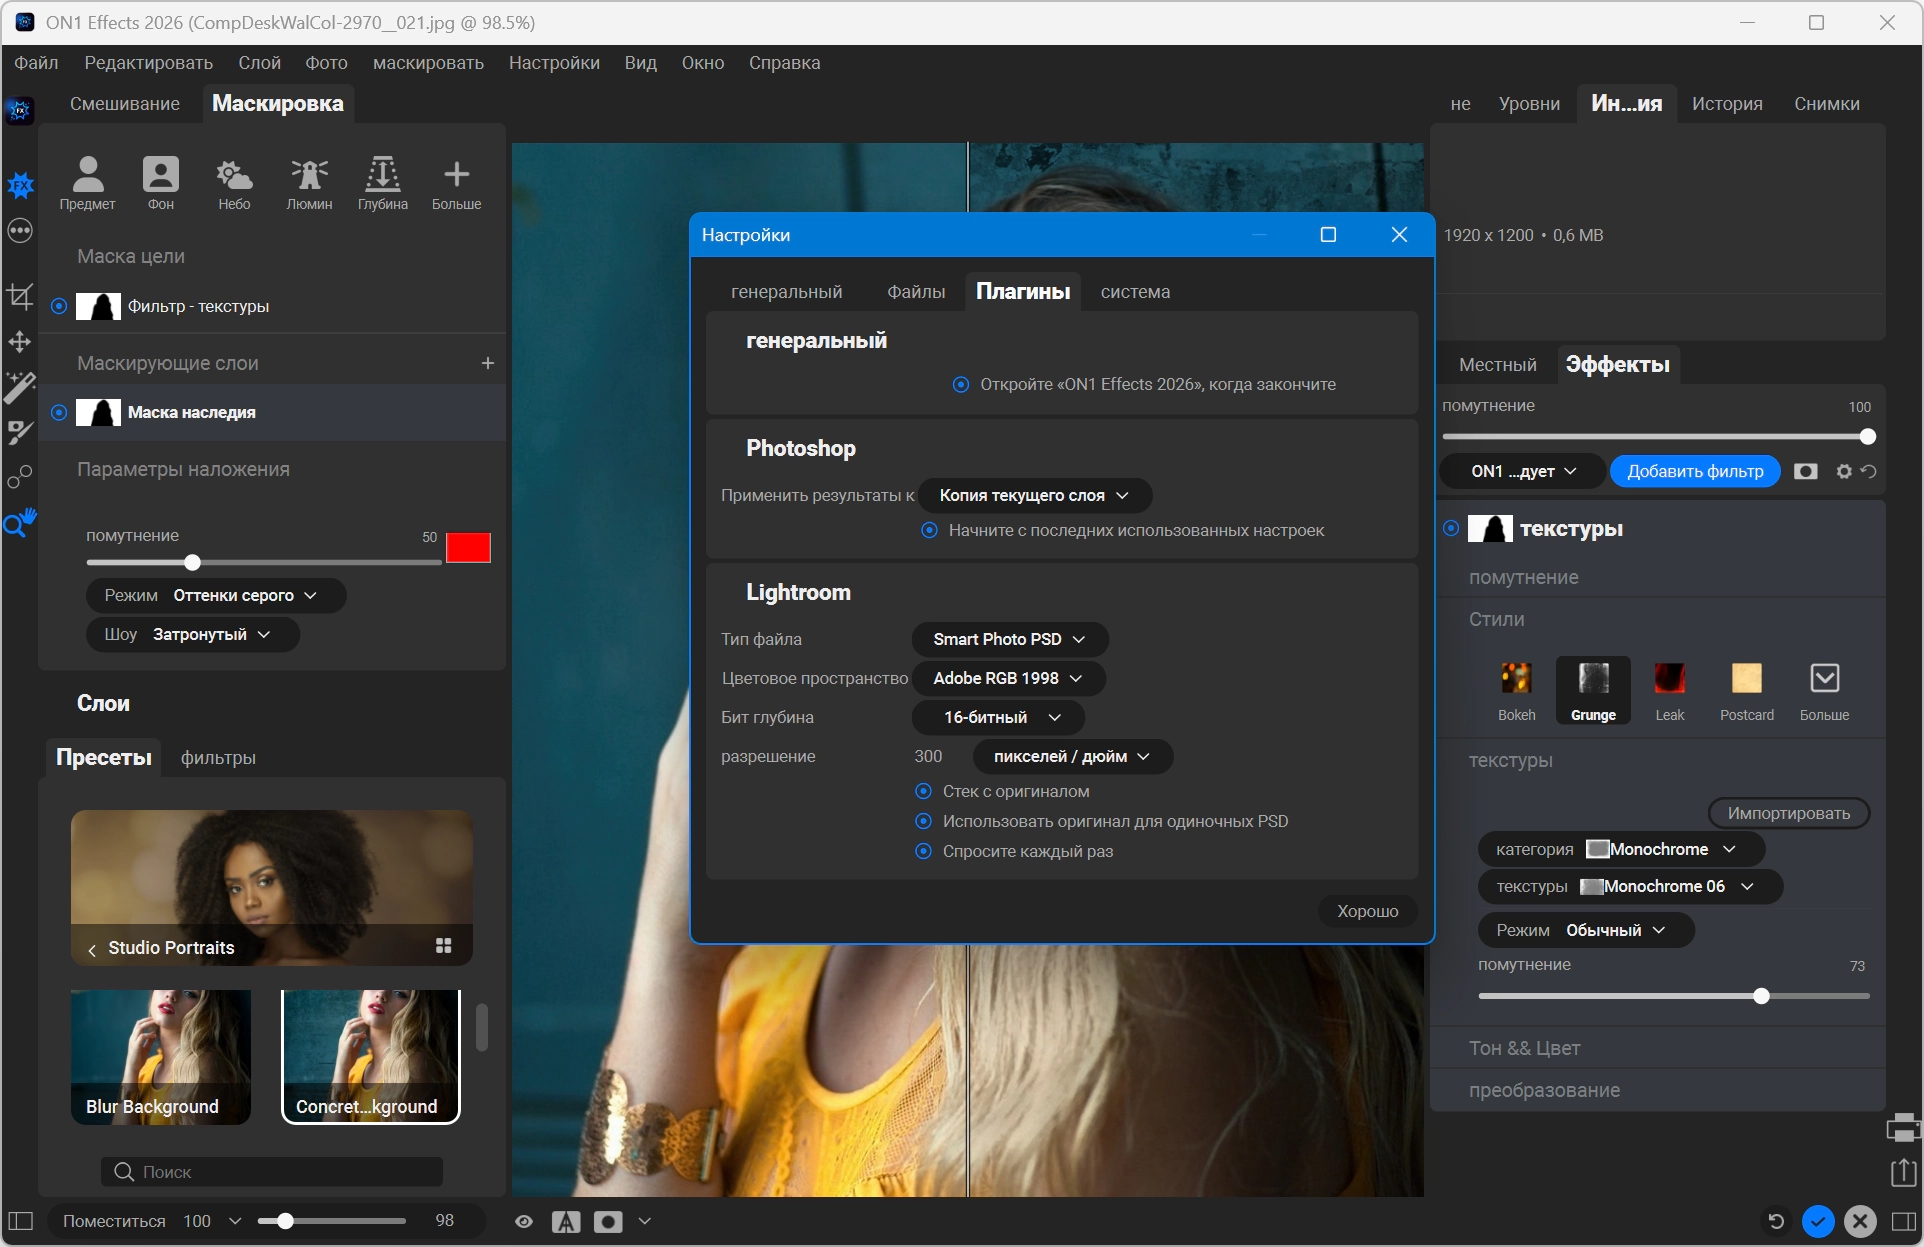Viewport: 1924px width, 1247px height.
Task: Toggle the preview eye icon
Action: (x=524, y=1221)
